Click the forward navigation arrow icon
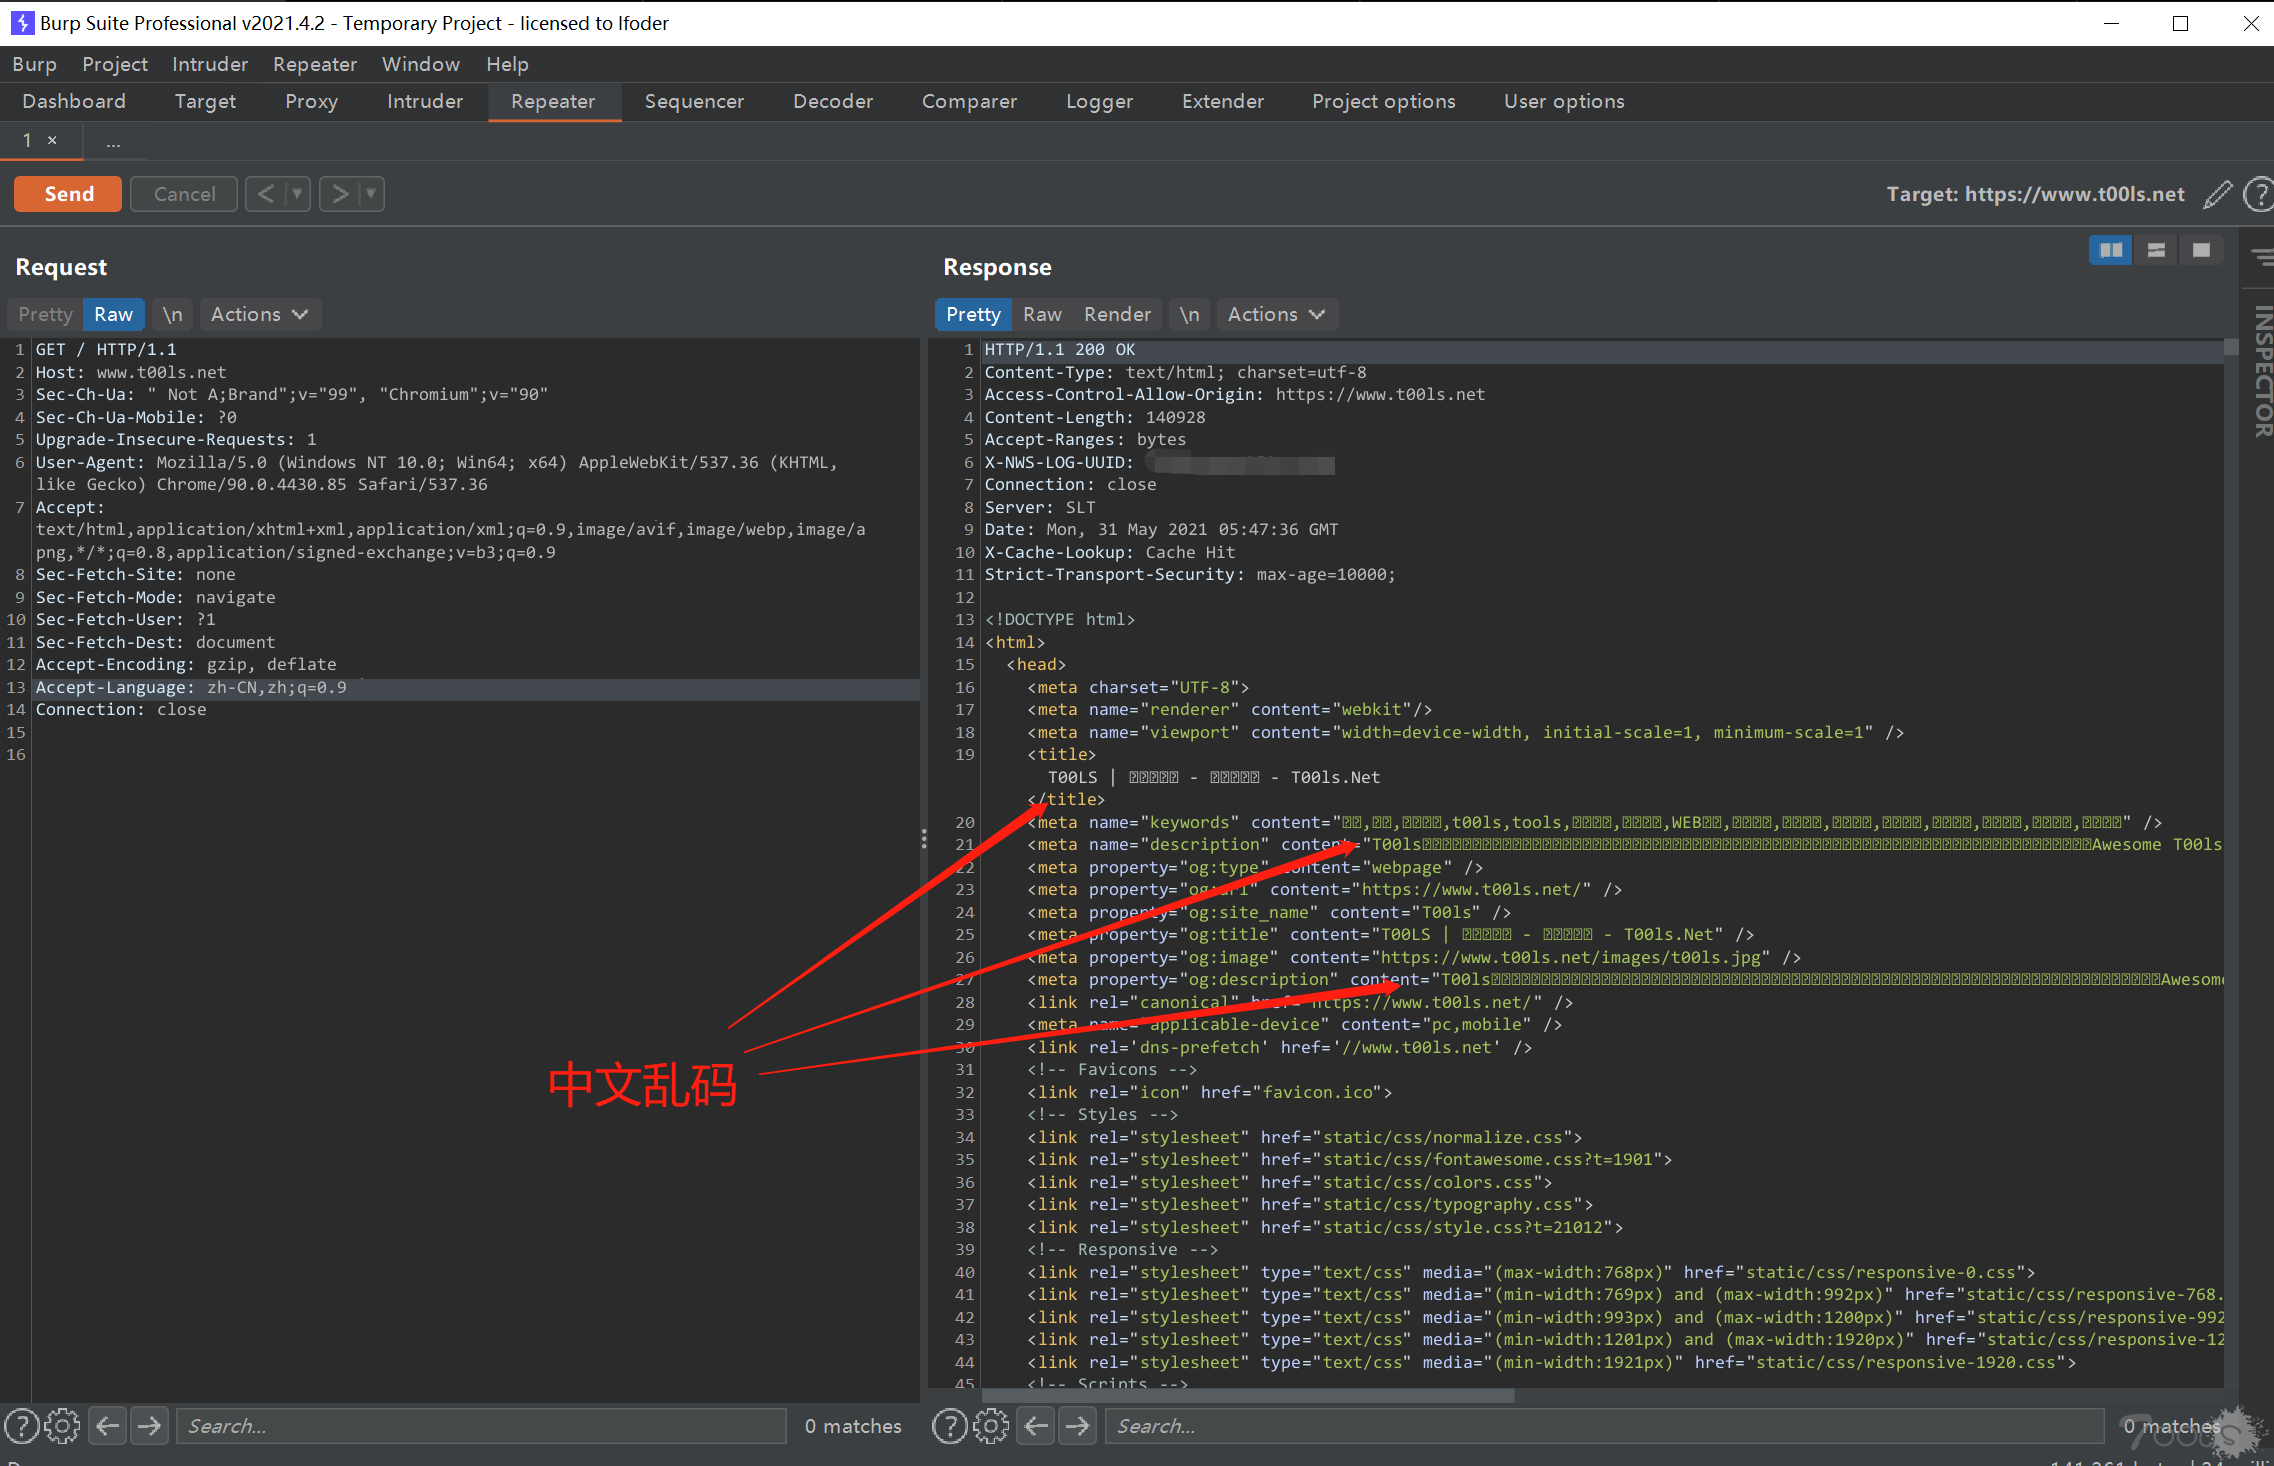Viewport: 2274px width, 1466px height. [x=338, y=194]
